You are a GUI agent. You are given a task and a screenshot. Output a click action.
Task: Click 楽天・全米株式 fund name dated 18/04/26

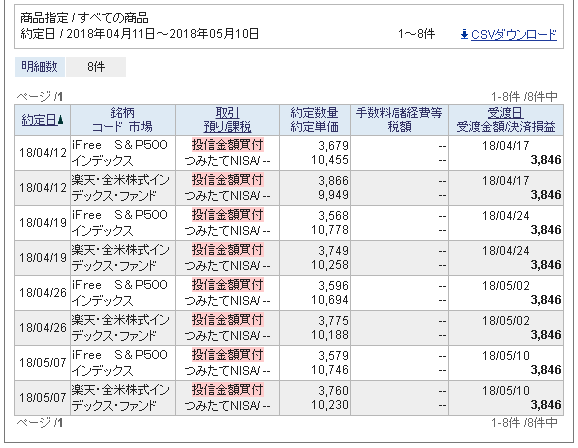(x=121, y=328)
